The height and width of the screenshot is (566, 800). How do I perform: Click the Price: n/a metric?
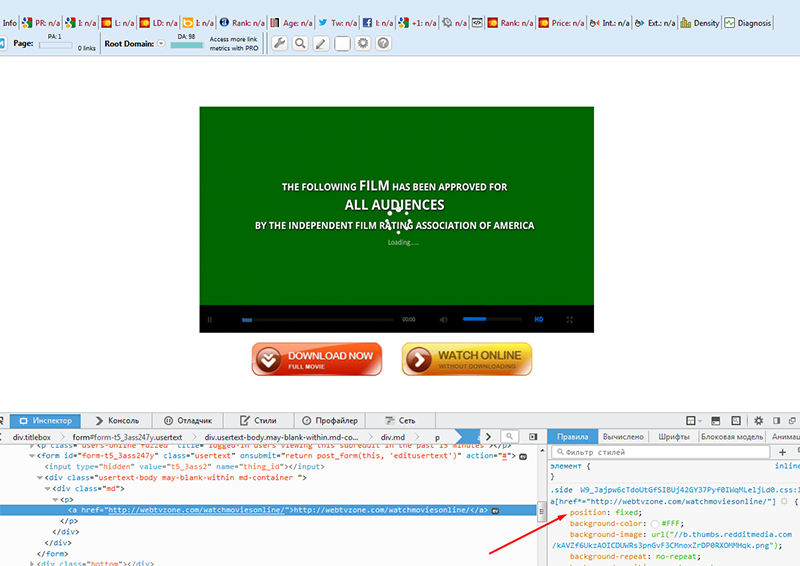coord(561,23)
